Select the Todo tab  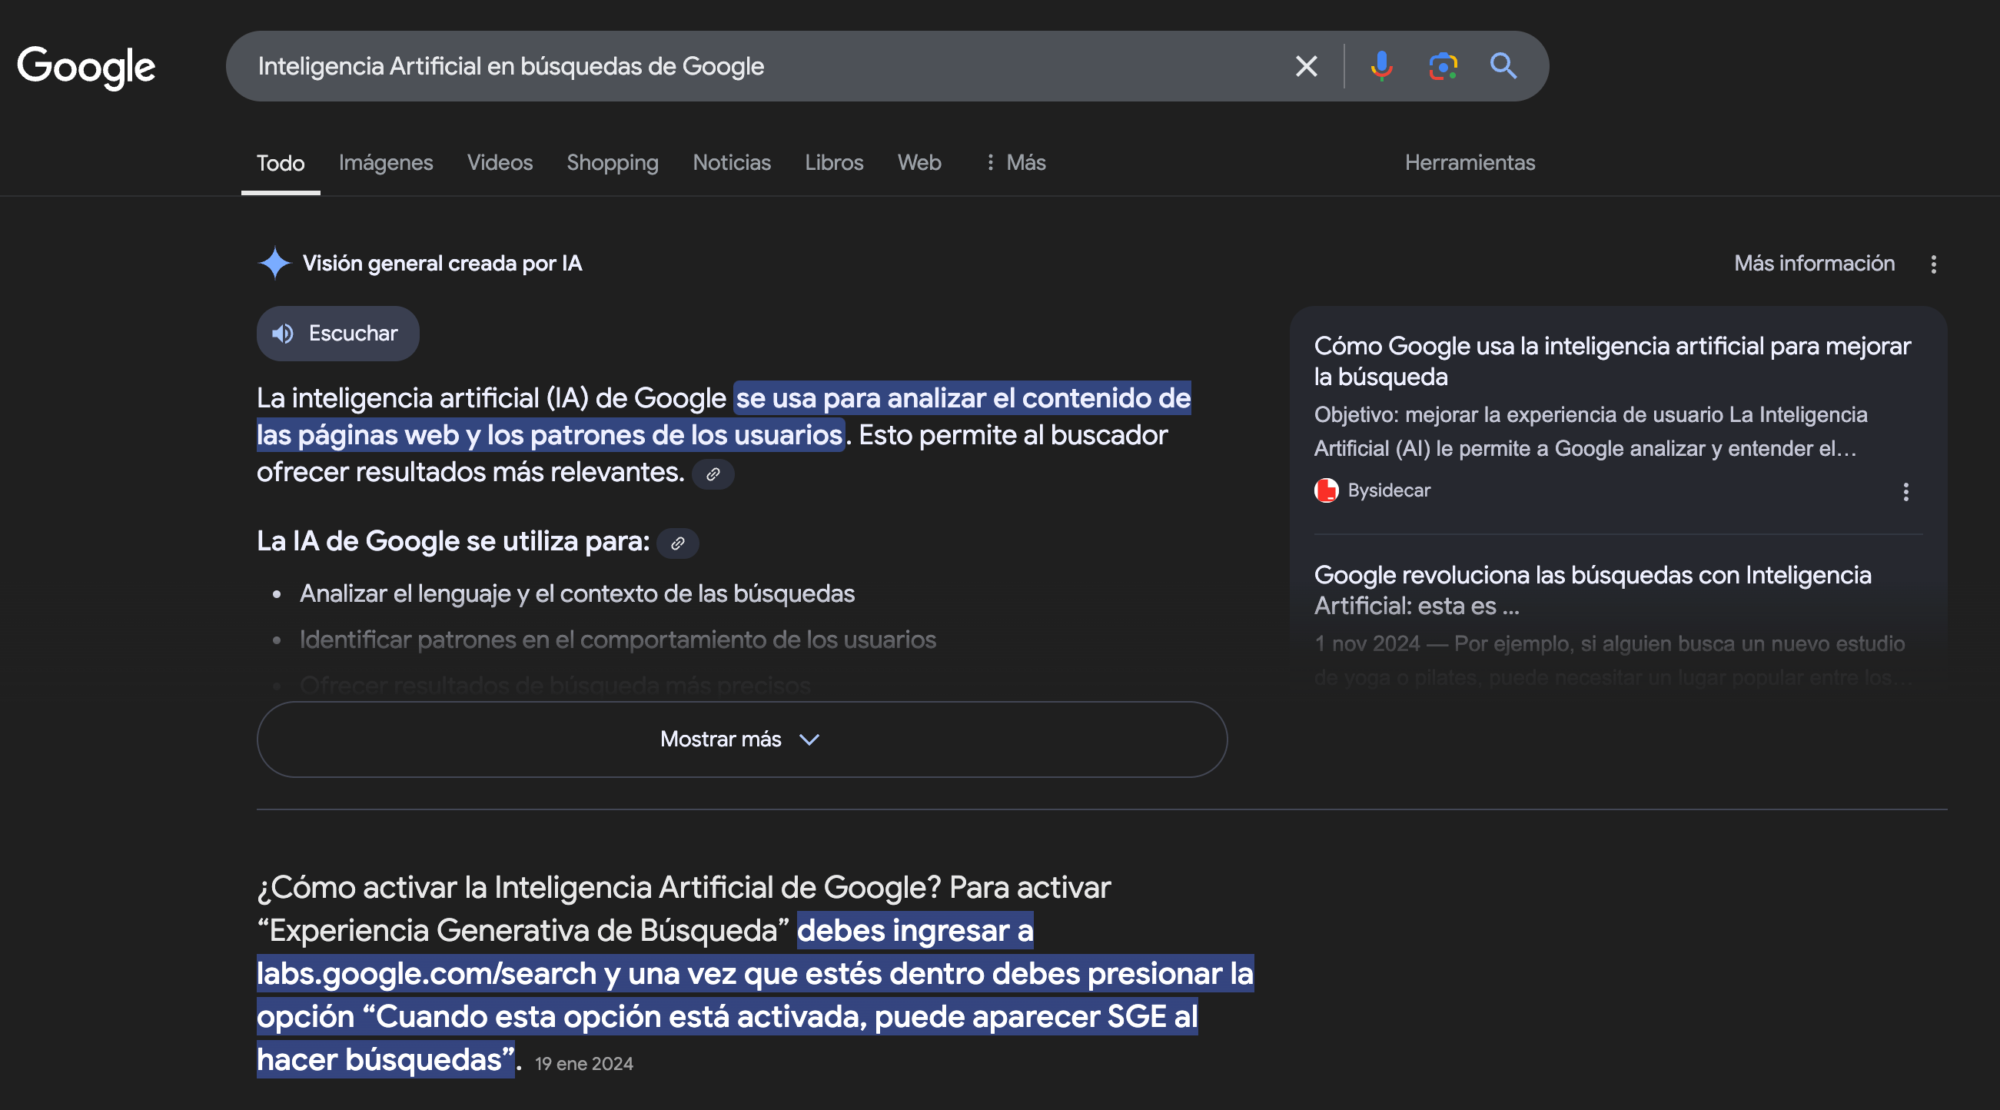tap(280, 163)
